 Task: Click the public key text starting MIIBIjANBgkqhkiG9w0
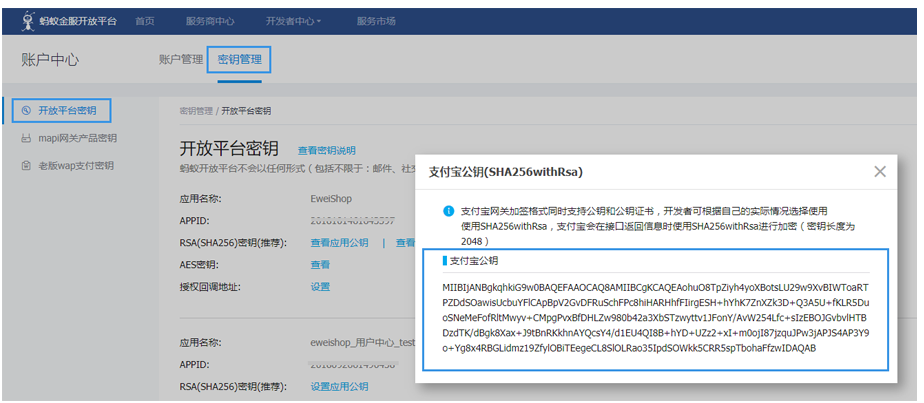[x=656, y=318]
